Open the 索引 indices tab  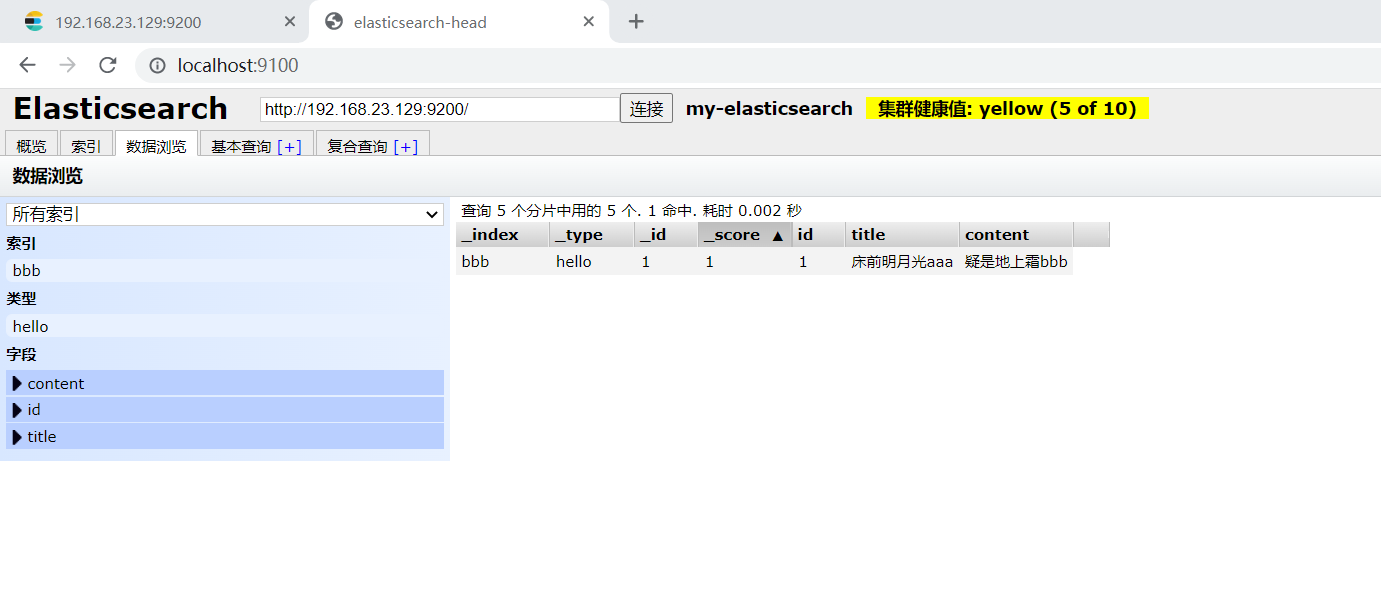pos(86,146)
